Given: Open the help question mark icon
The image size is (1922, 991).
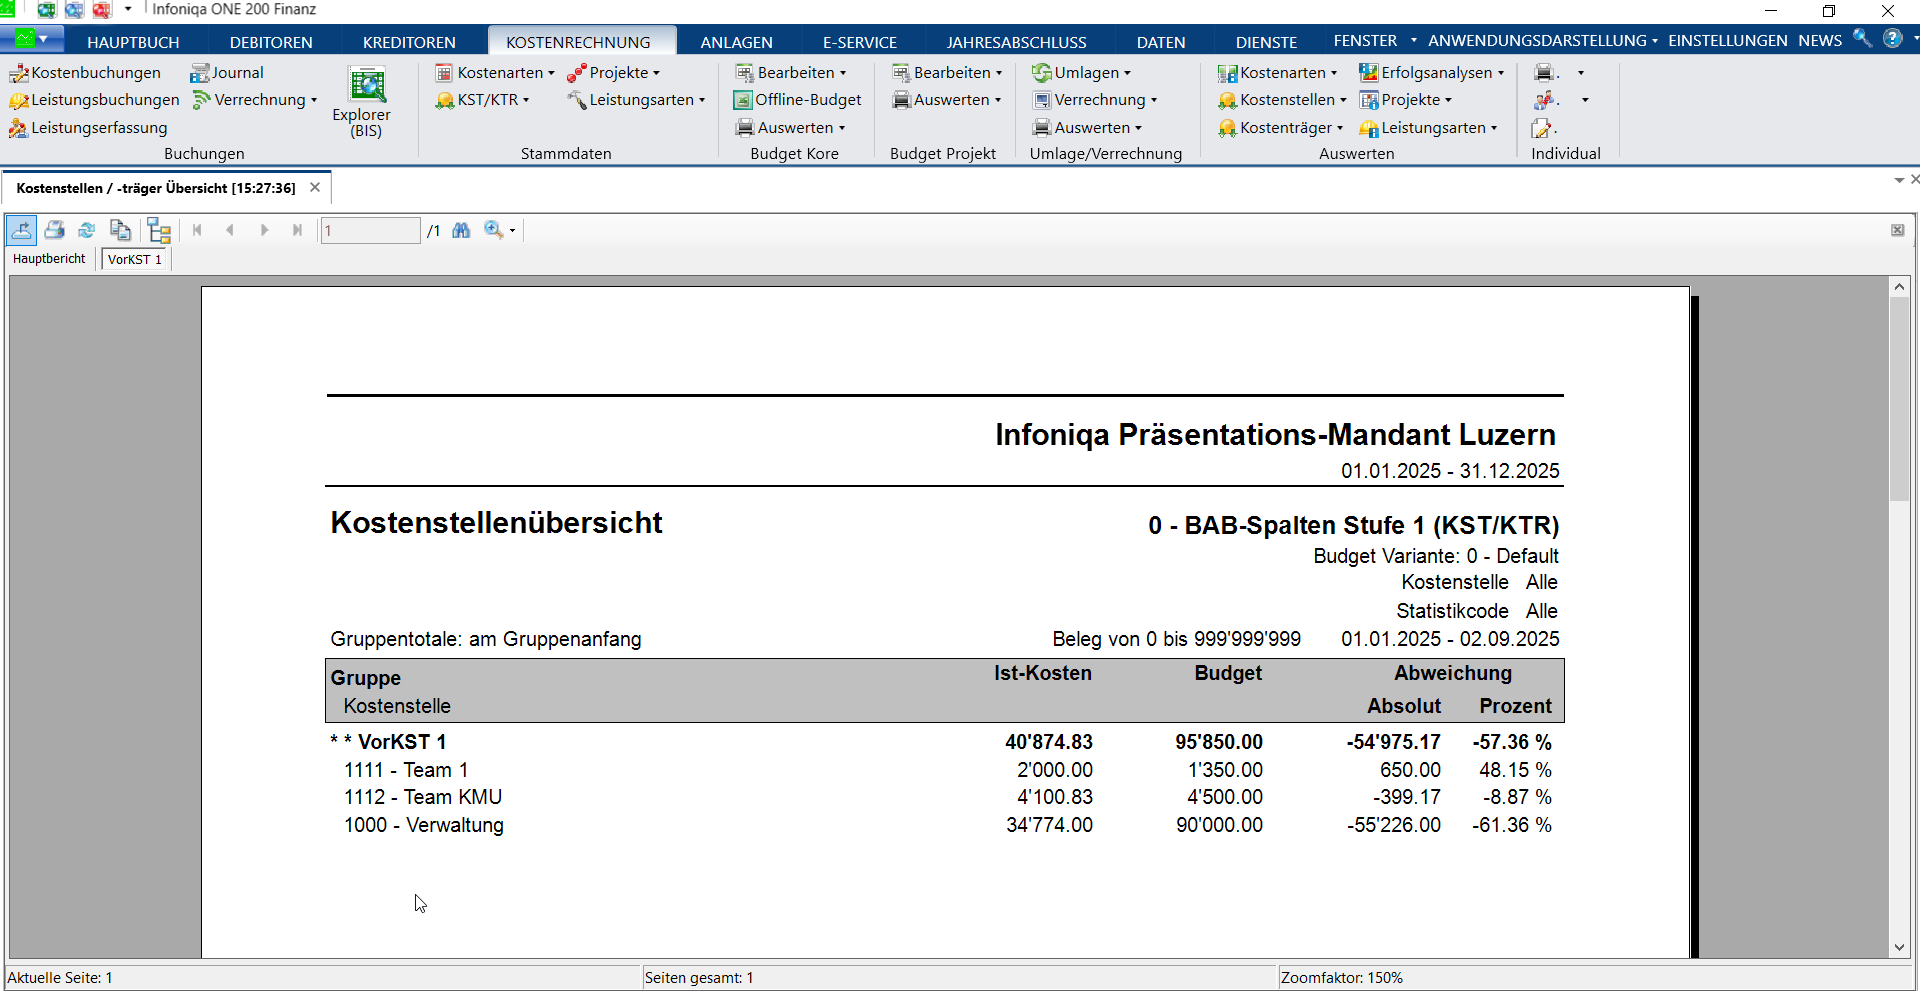Looking at the screenshot, I should [1892, 39].
